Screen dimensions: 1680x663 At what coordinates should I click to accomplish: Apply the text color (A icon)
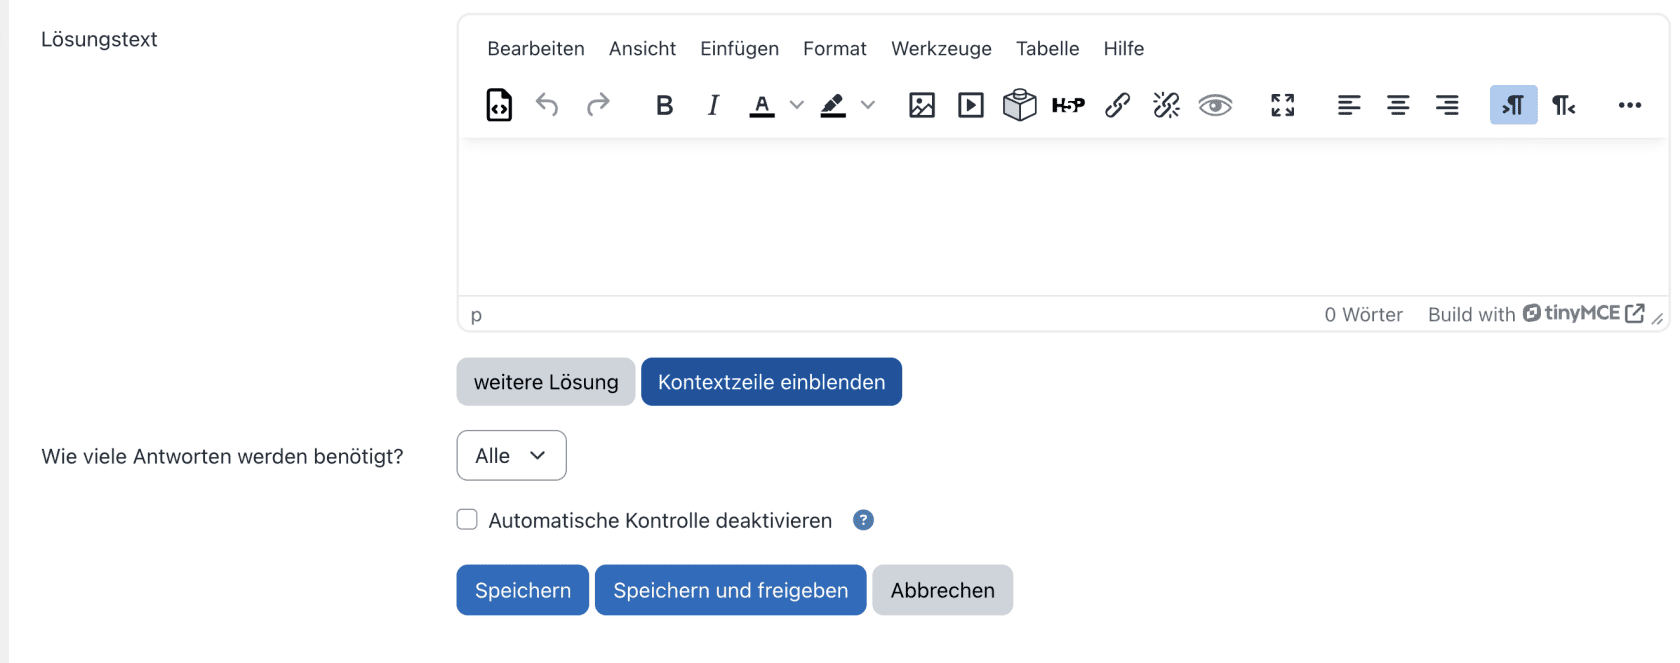[762, 105]
